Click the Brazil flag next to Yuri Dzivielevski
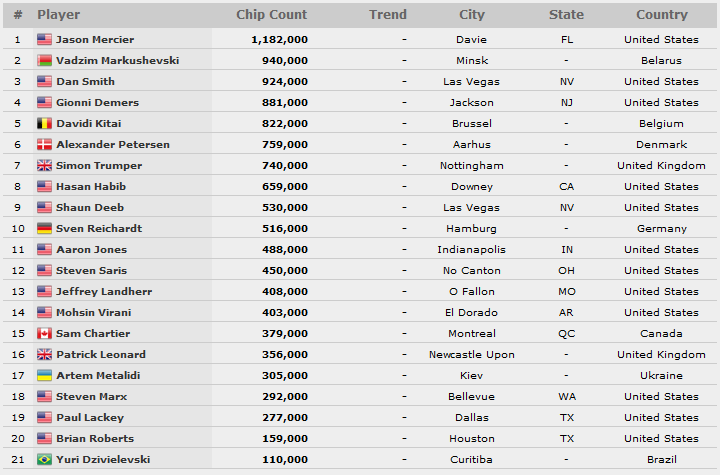The height and width of the screenshot is (475, 720). [44, 459]
